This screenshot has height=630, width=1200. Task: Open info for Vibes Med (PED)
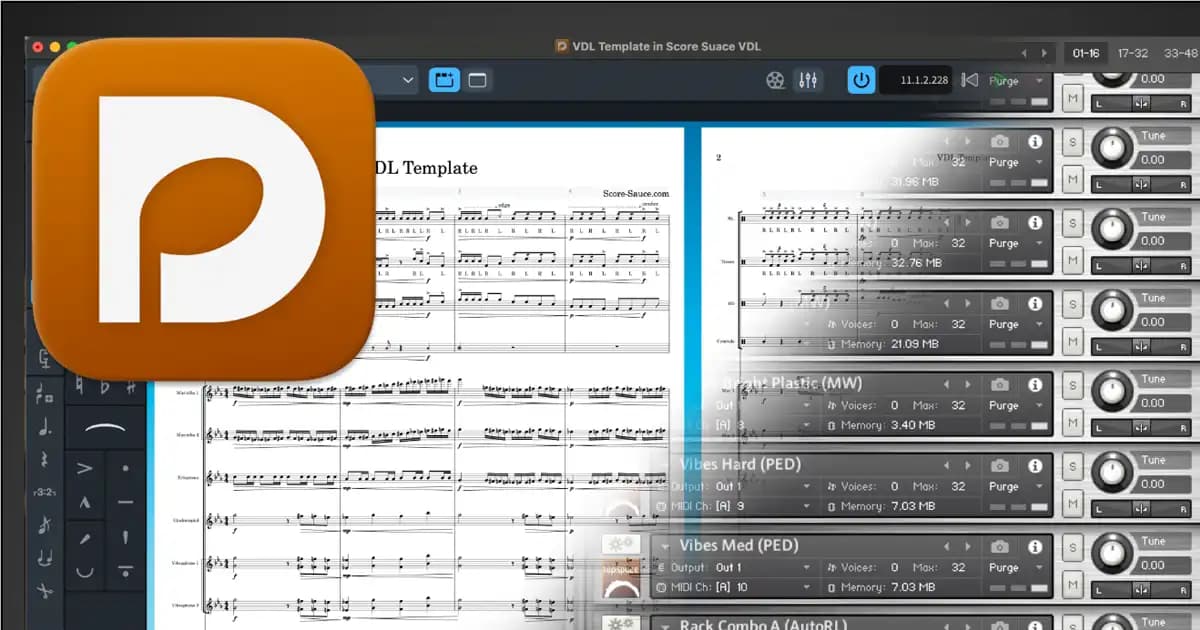click(x=1035, y=546)
